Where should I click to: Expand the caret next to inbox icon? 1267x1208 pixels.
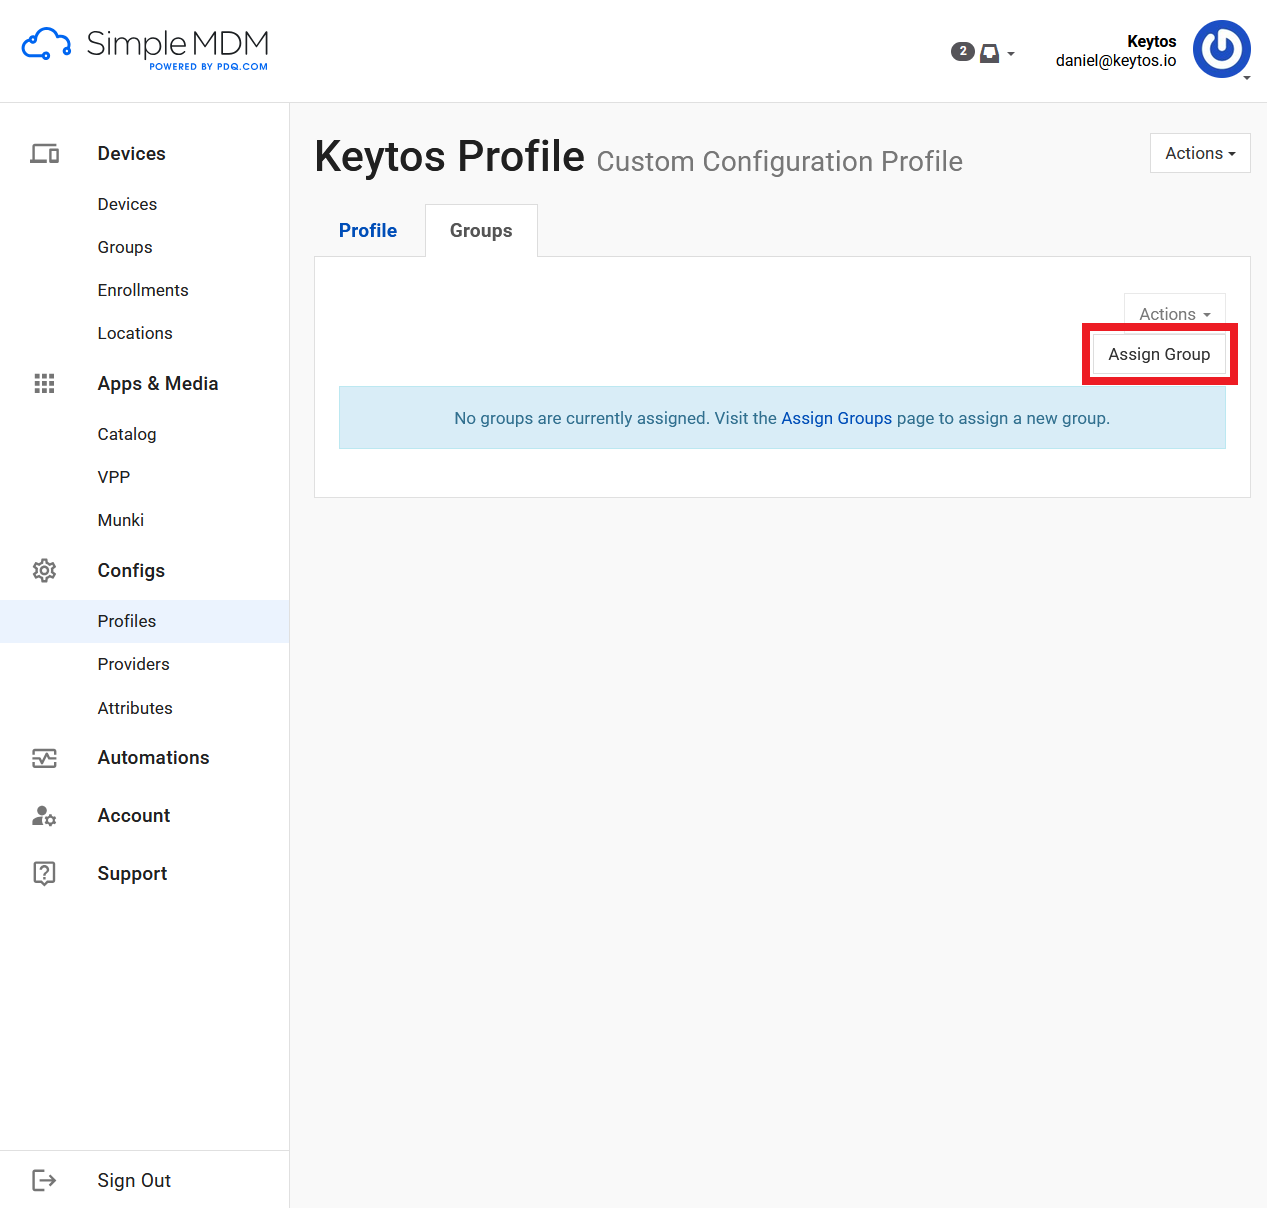point(1011,54)
